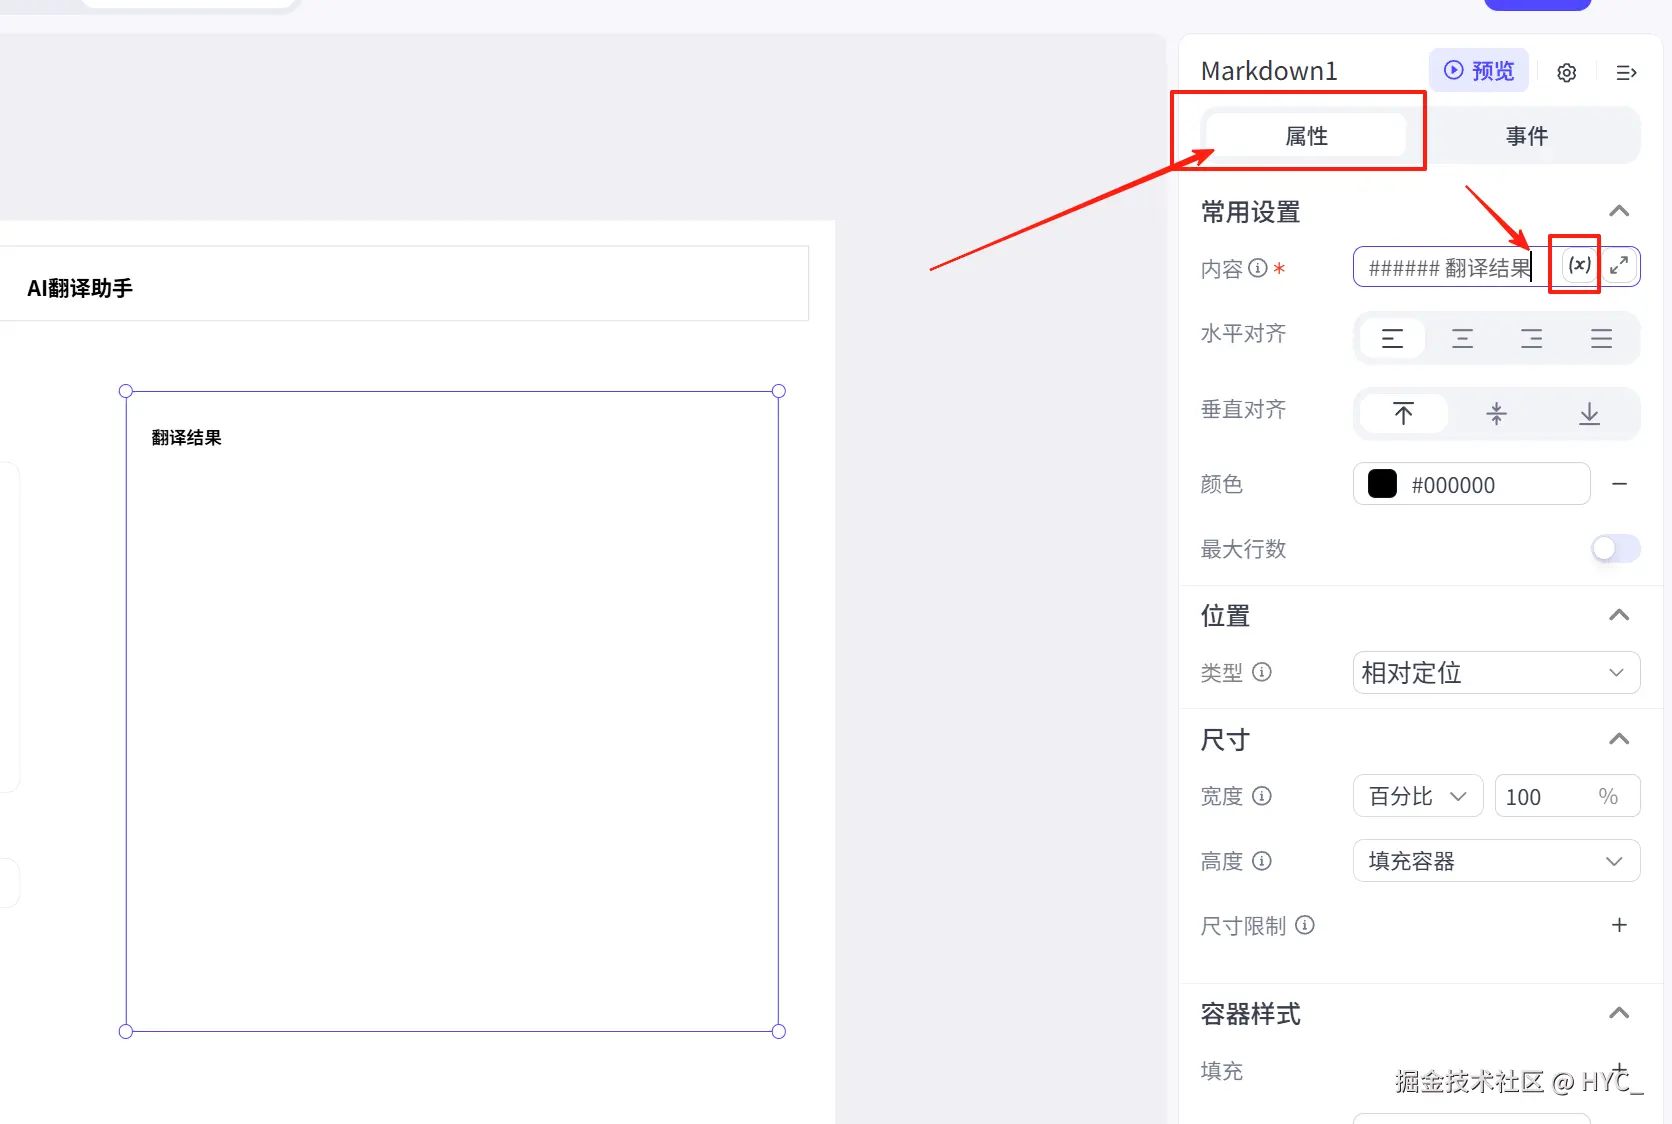Open the settings gear beside Preview
The height and width of the screenshot is (1124, 1672).
(x=1567, y=72)
